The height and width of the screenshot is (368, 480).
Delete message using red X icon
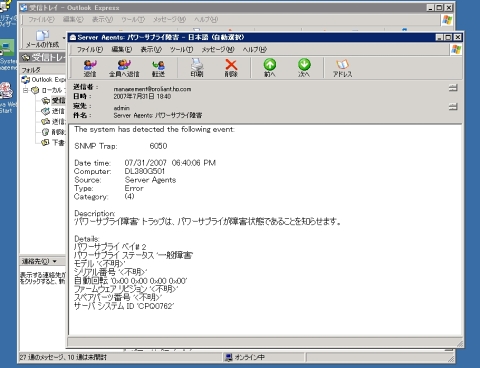[x=231, y=68]
